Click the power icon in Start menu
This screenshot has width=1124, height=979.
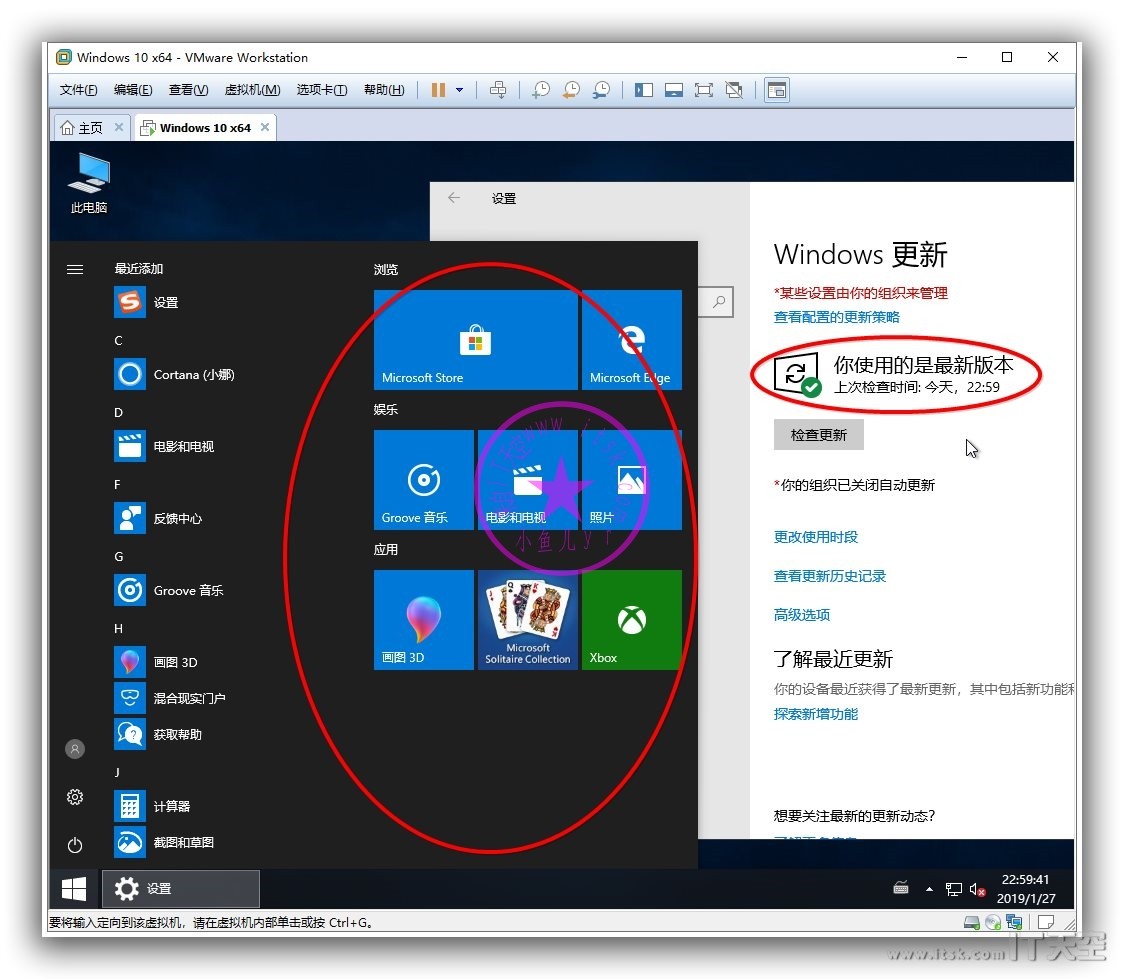pos(75,845)
